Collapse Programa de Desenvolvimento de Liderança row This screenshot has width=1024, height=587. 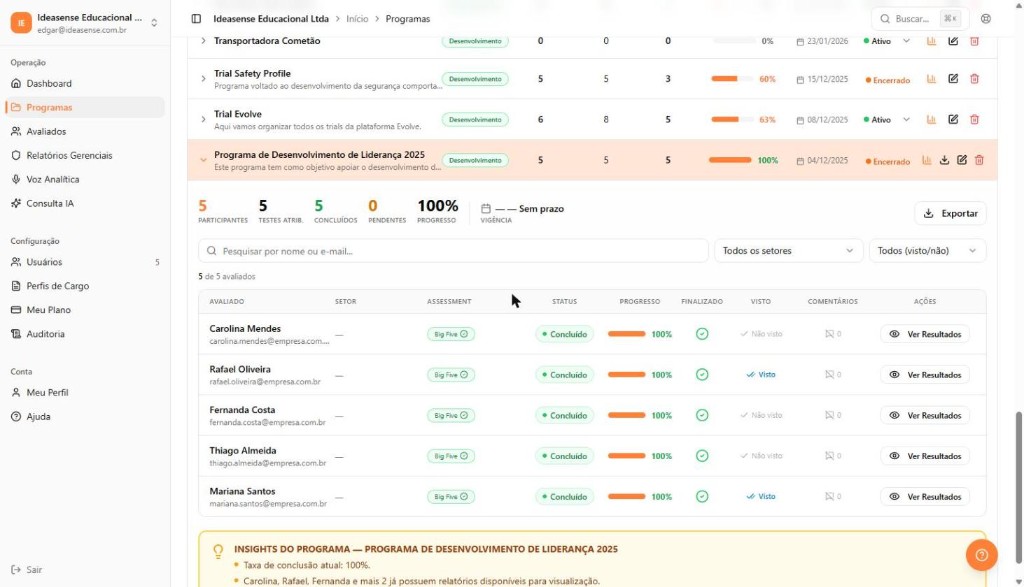[203, 160]
